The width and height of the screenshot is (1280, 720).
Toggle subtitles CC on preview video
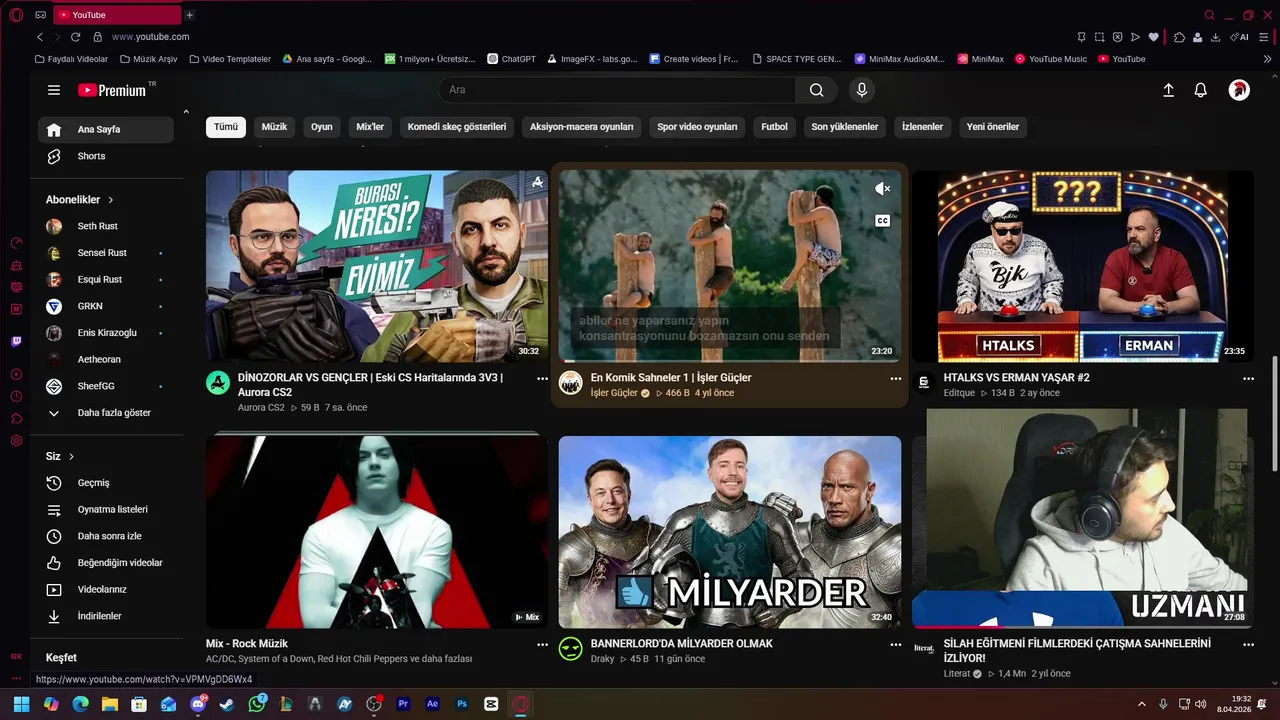pos(882,221)
